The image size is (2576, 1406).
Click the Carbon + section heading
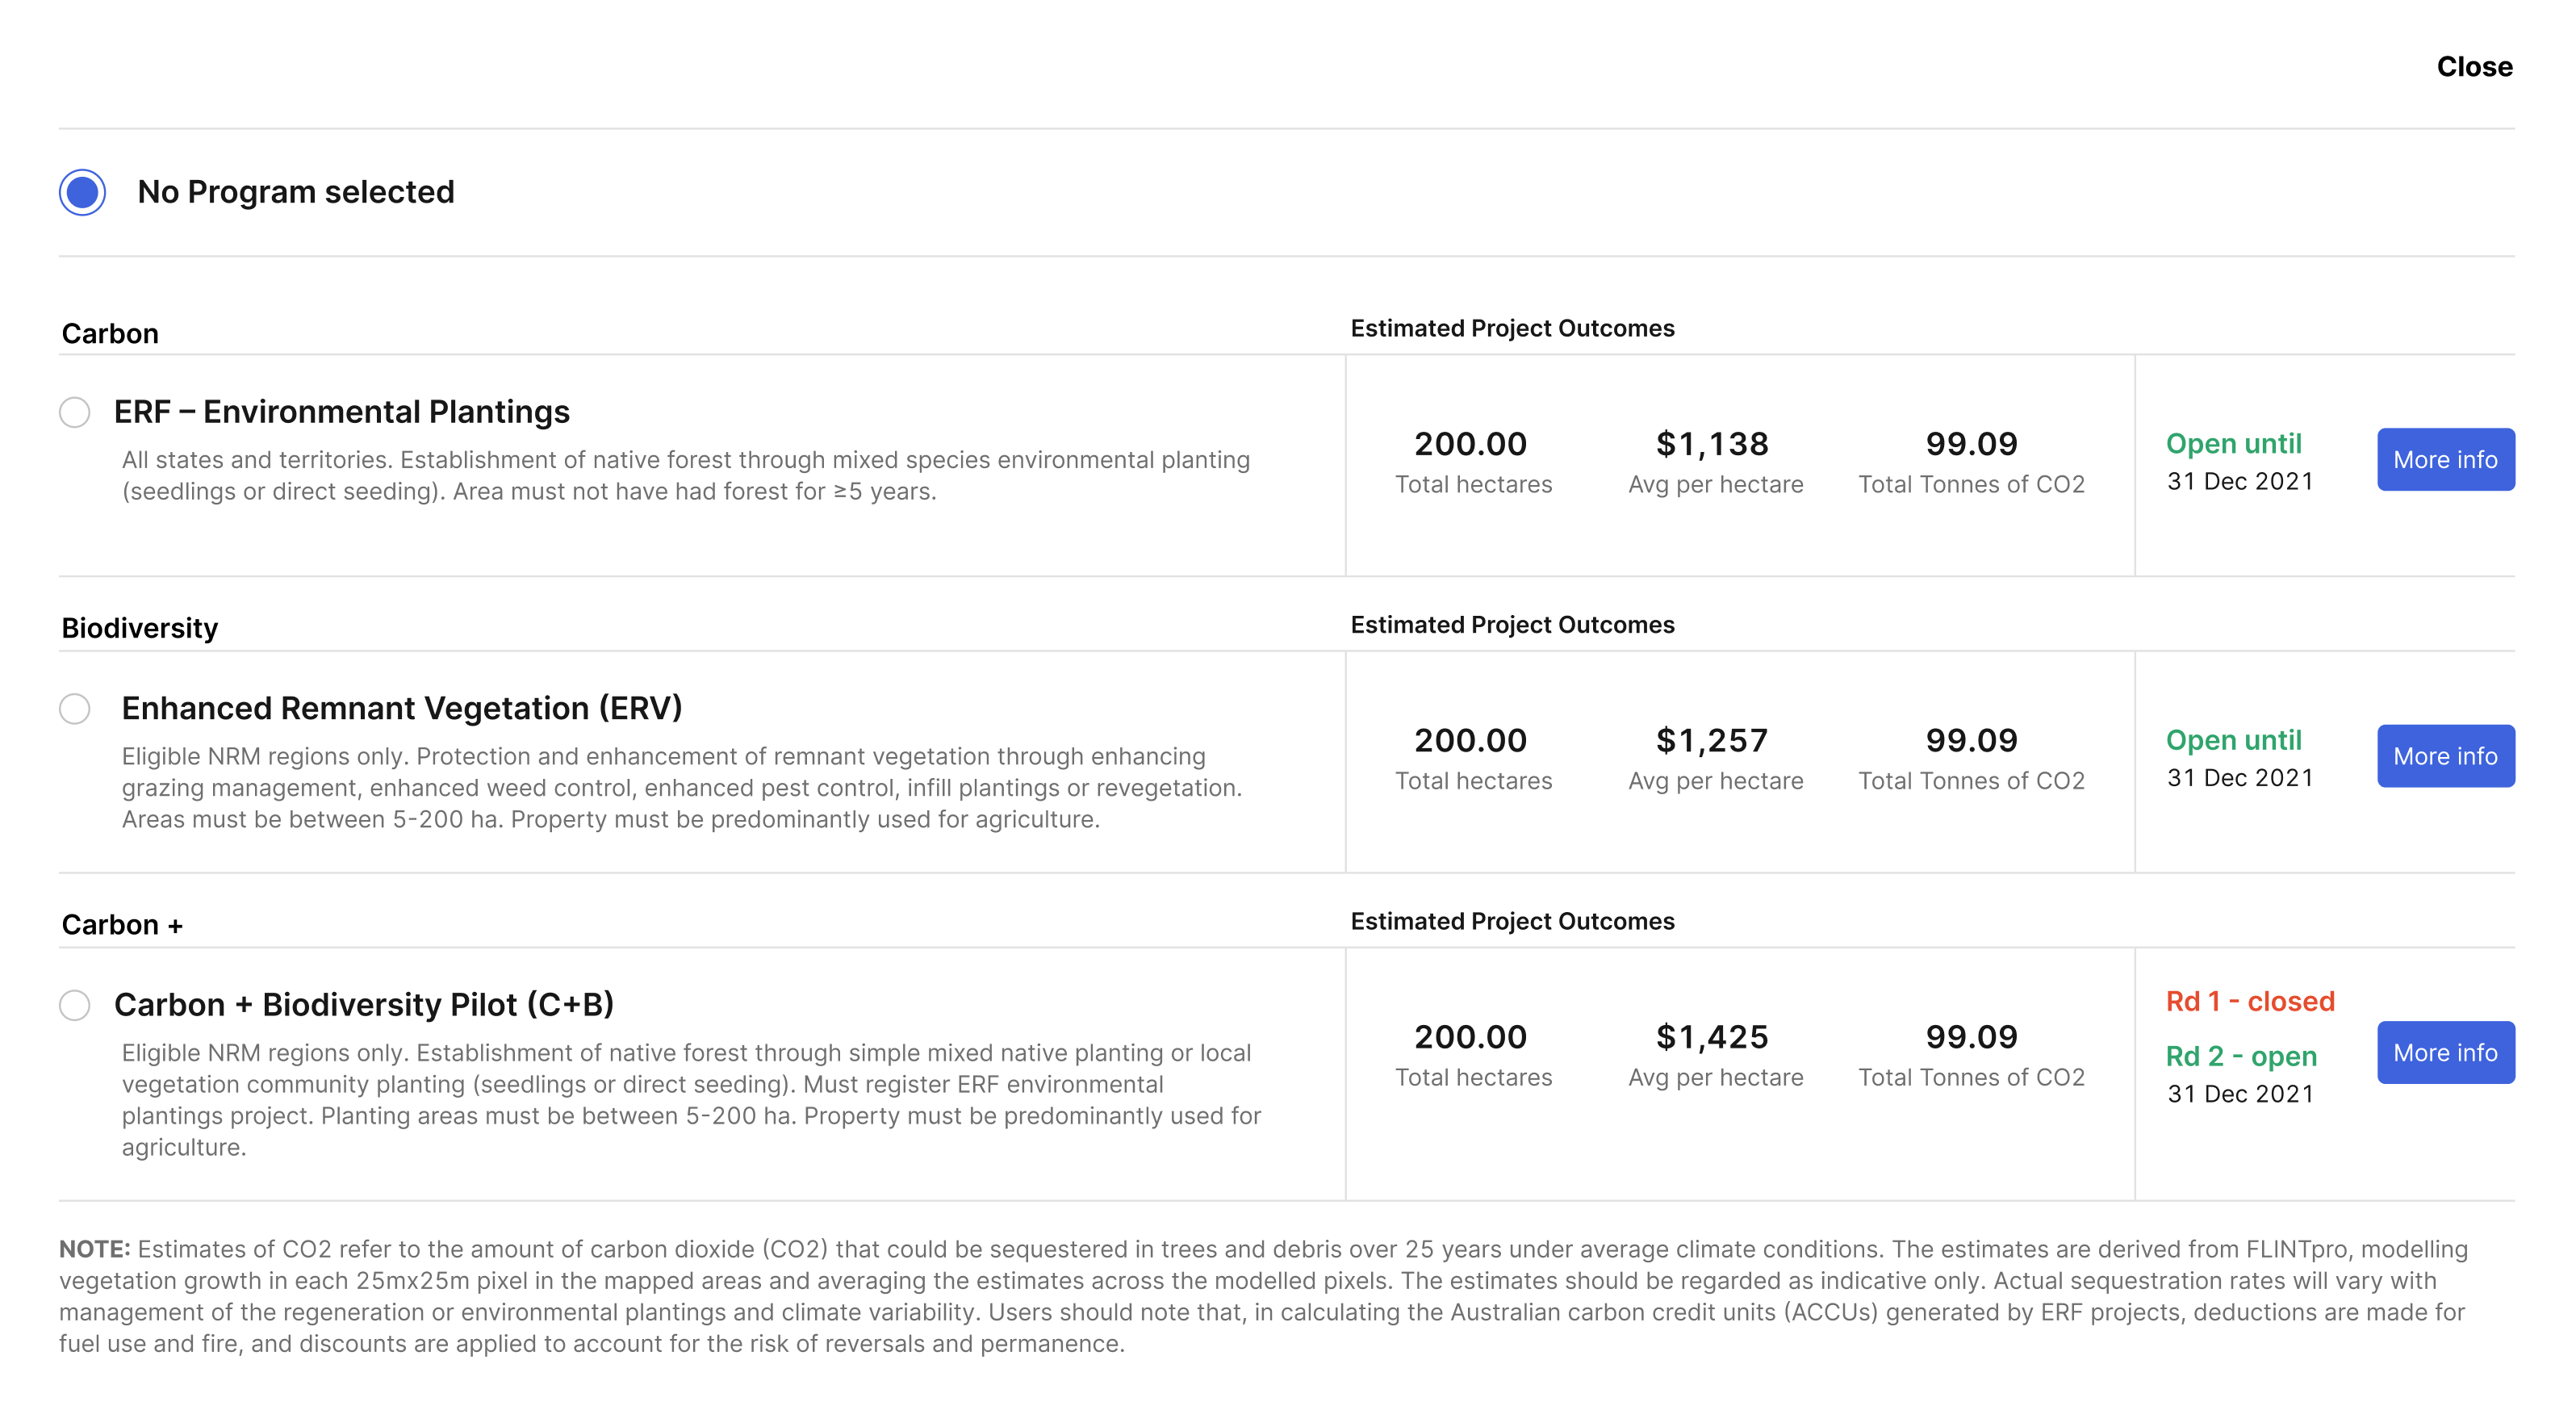point(122,925)
